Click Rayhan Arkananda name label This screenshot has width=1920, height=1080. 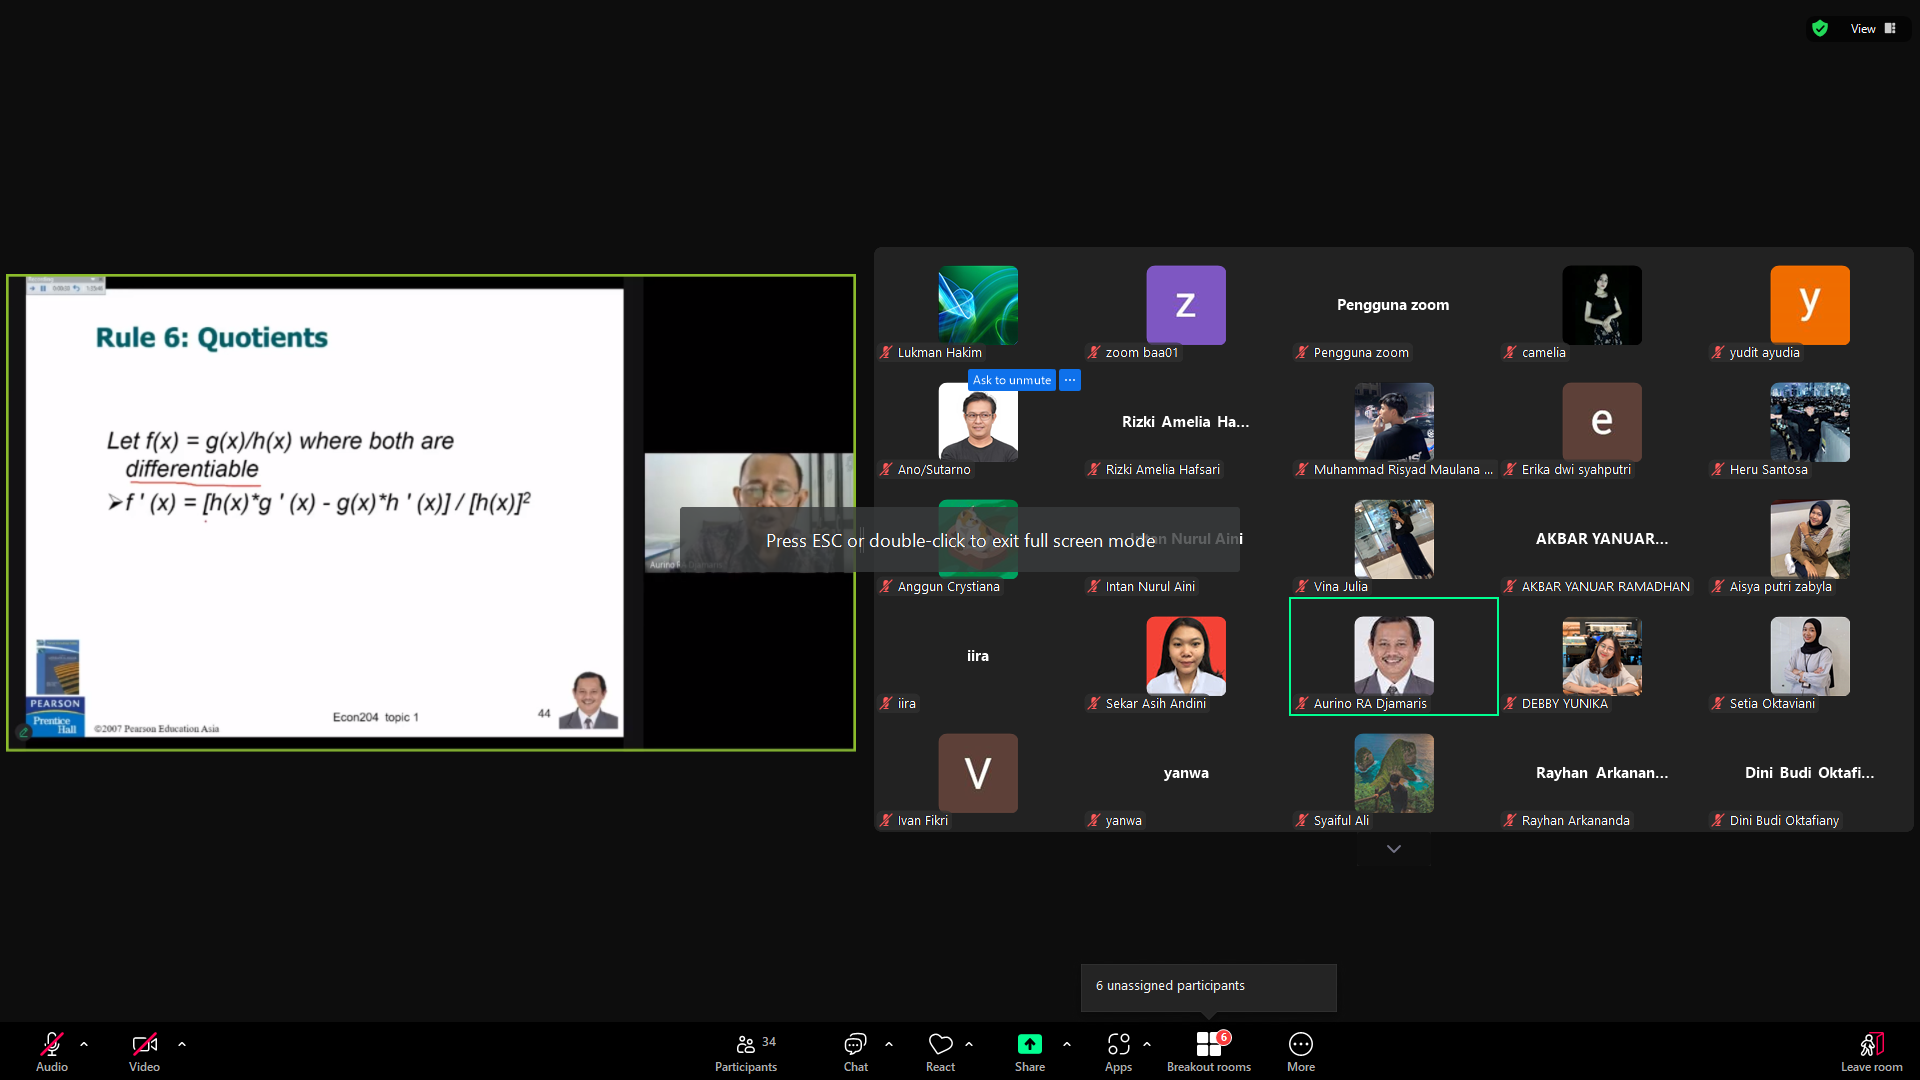1576,821
